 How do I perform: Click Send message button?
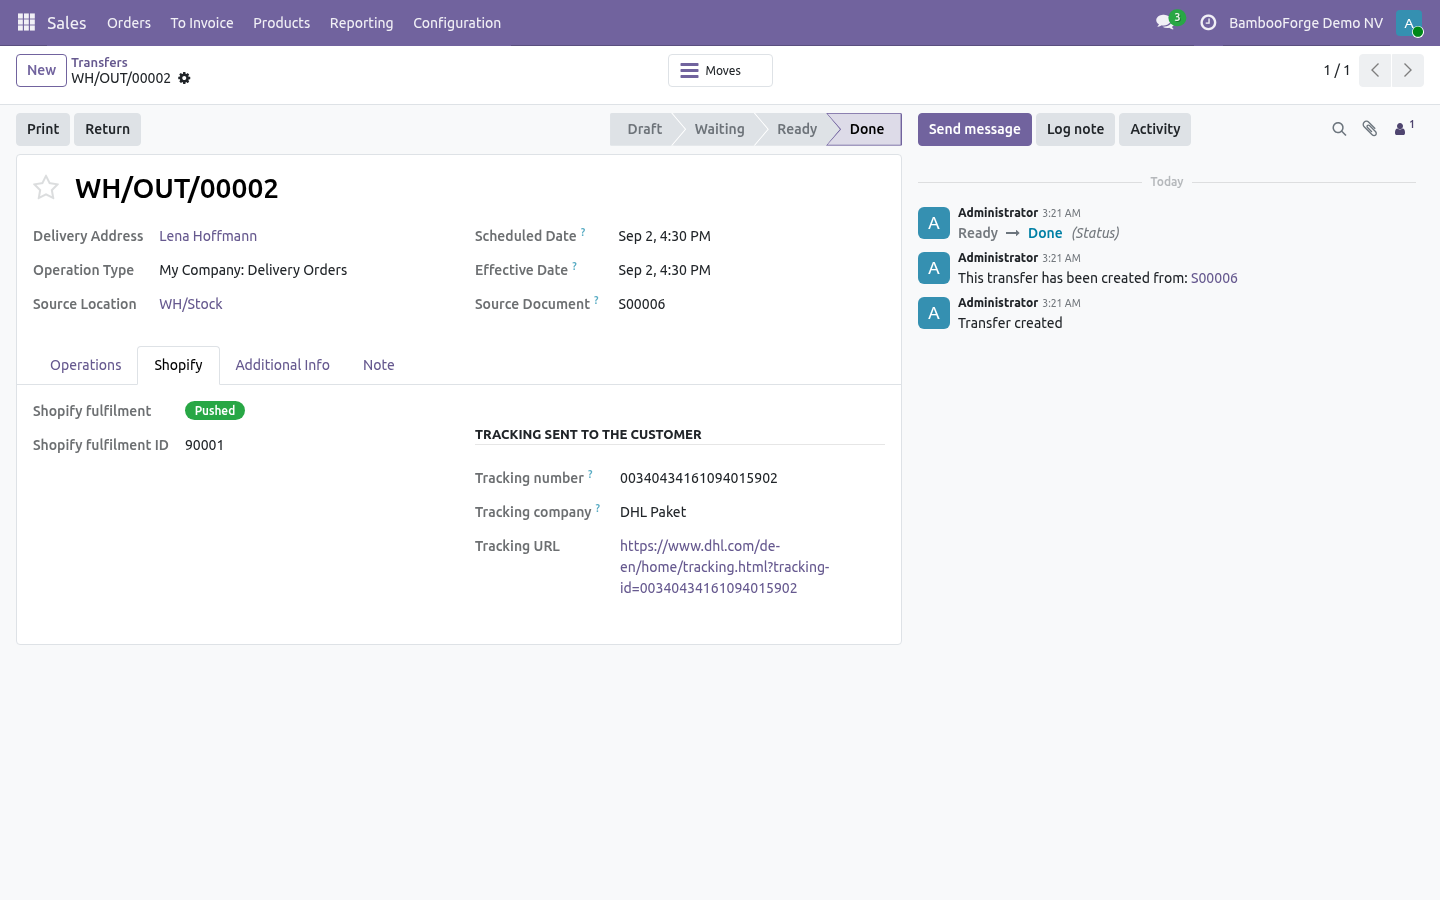pyautogui.click(x=975, y=129)
